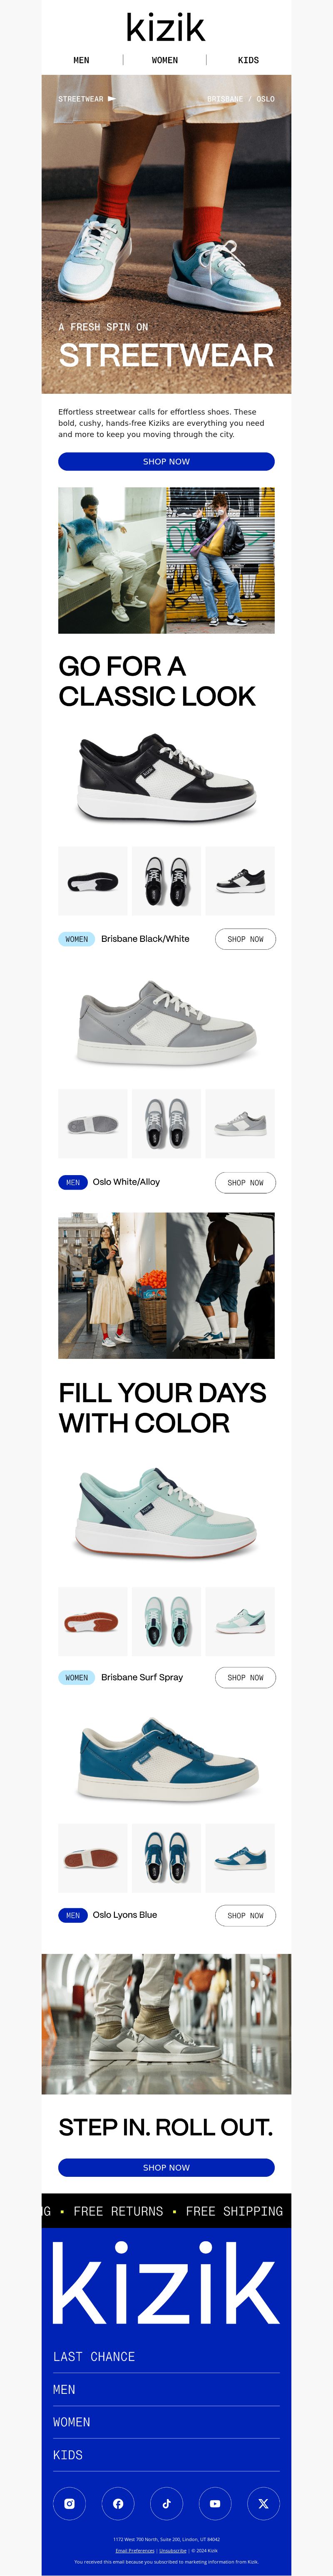333x2576 pixels.
Task: Select the KIDS navigation tab
Action: tap(248, 60)
